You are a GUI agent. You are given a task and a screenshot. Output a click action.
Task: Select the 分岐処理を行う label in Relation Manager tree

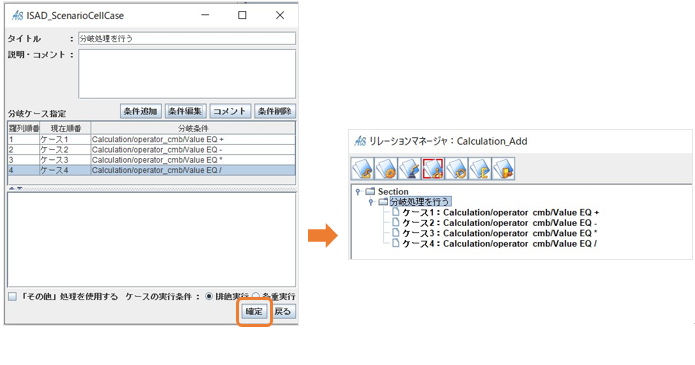click(420, 202)
